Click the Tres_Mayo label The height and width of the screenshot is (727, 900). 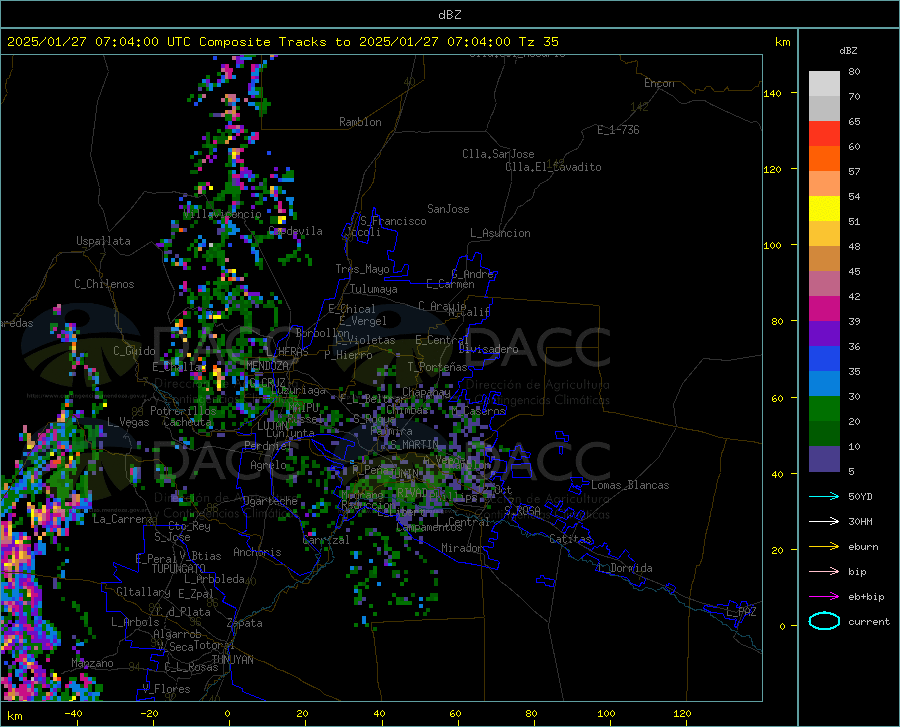362,269
